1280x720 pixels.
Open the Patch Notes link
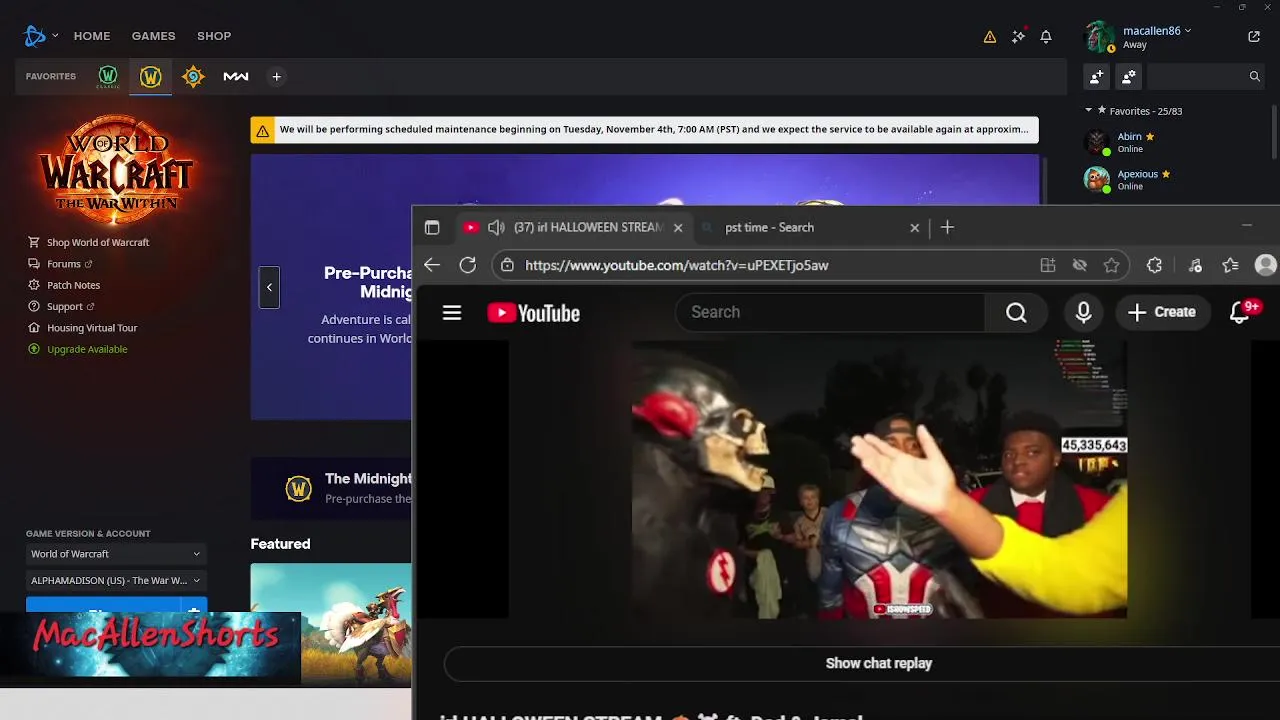[x=64, y=285]
